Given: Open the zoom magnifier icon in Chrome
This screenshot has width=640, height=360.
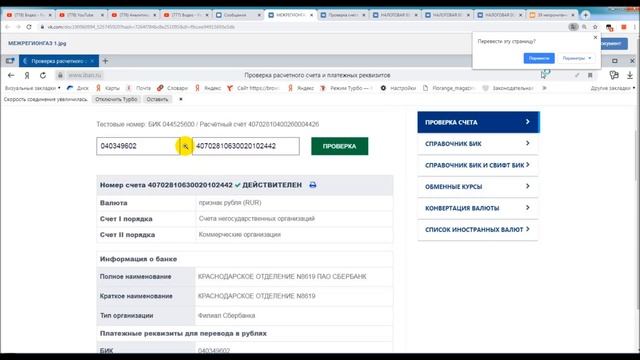Looking at the screenshot, I should (x=584, y=27).
